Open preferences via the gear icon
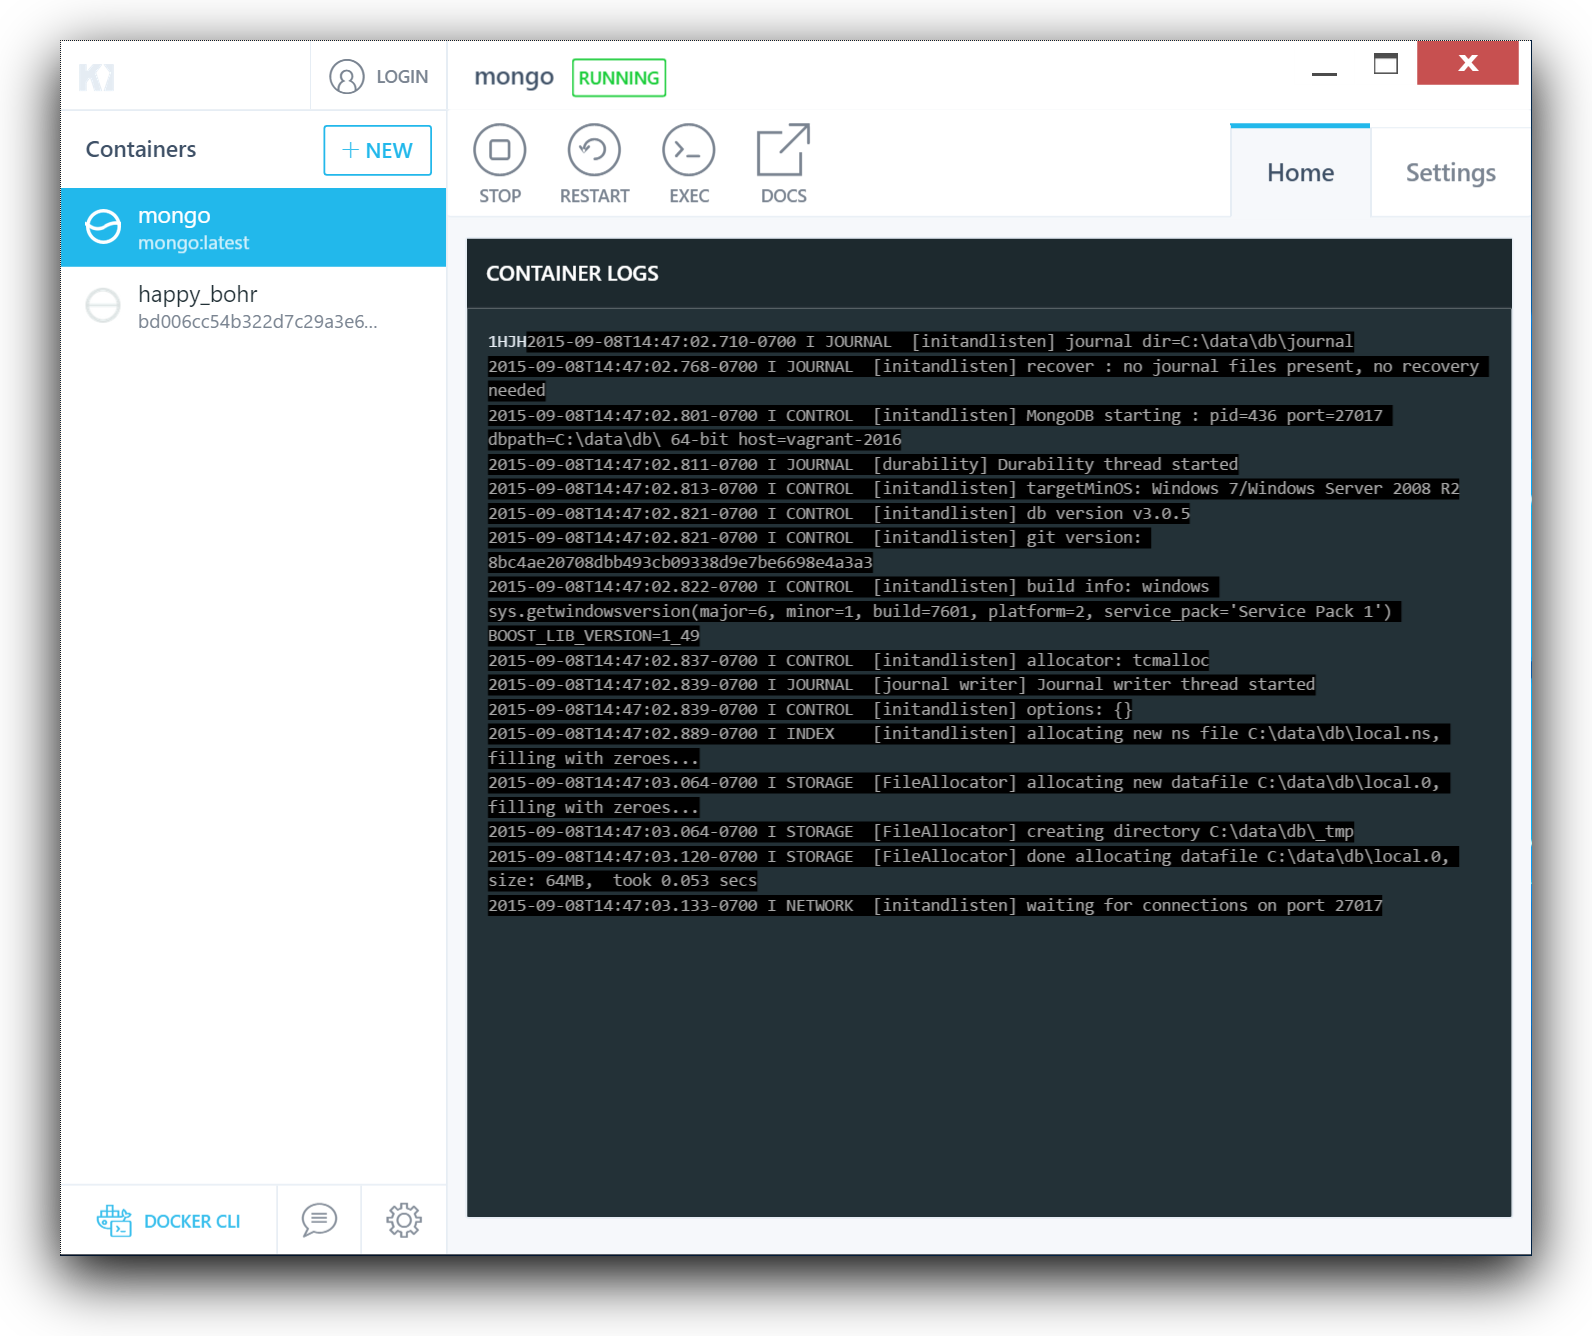The width and height of the screenshot is (1592, 1336). point(404,1220)
